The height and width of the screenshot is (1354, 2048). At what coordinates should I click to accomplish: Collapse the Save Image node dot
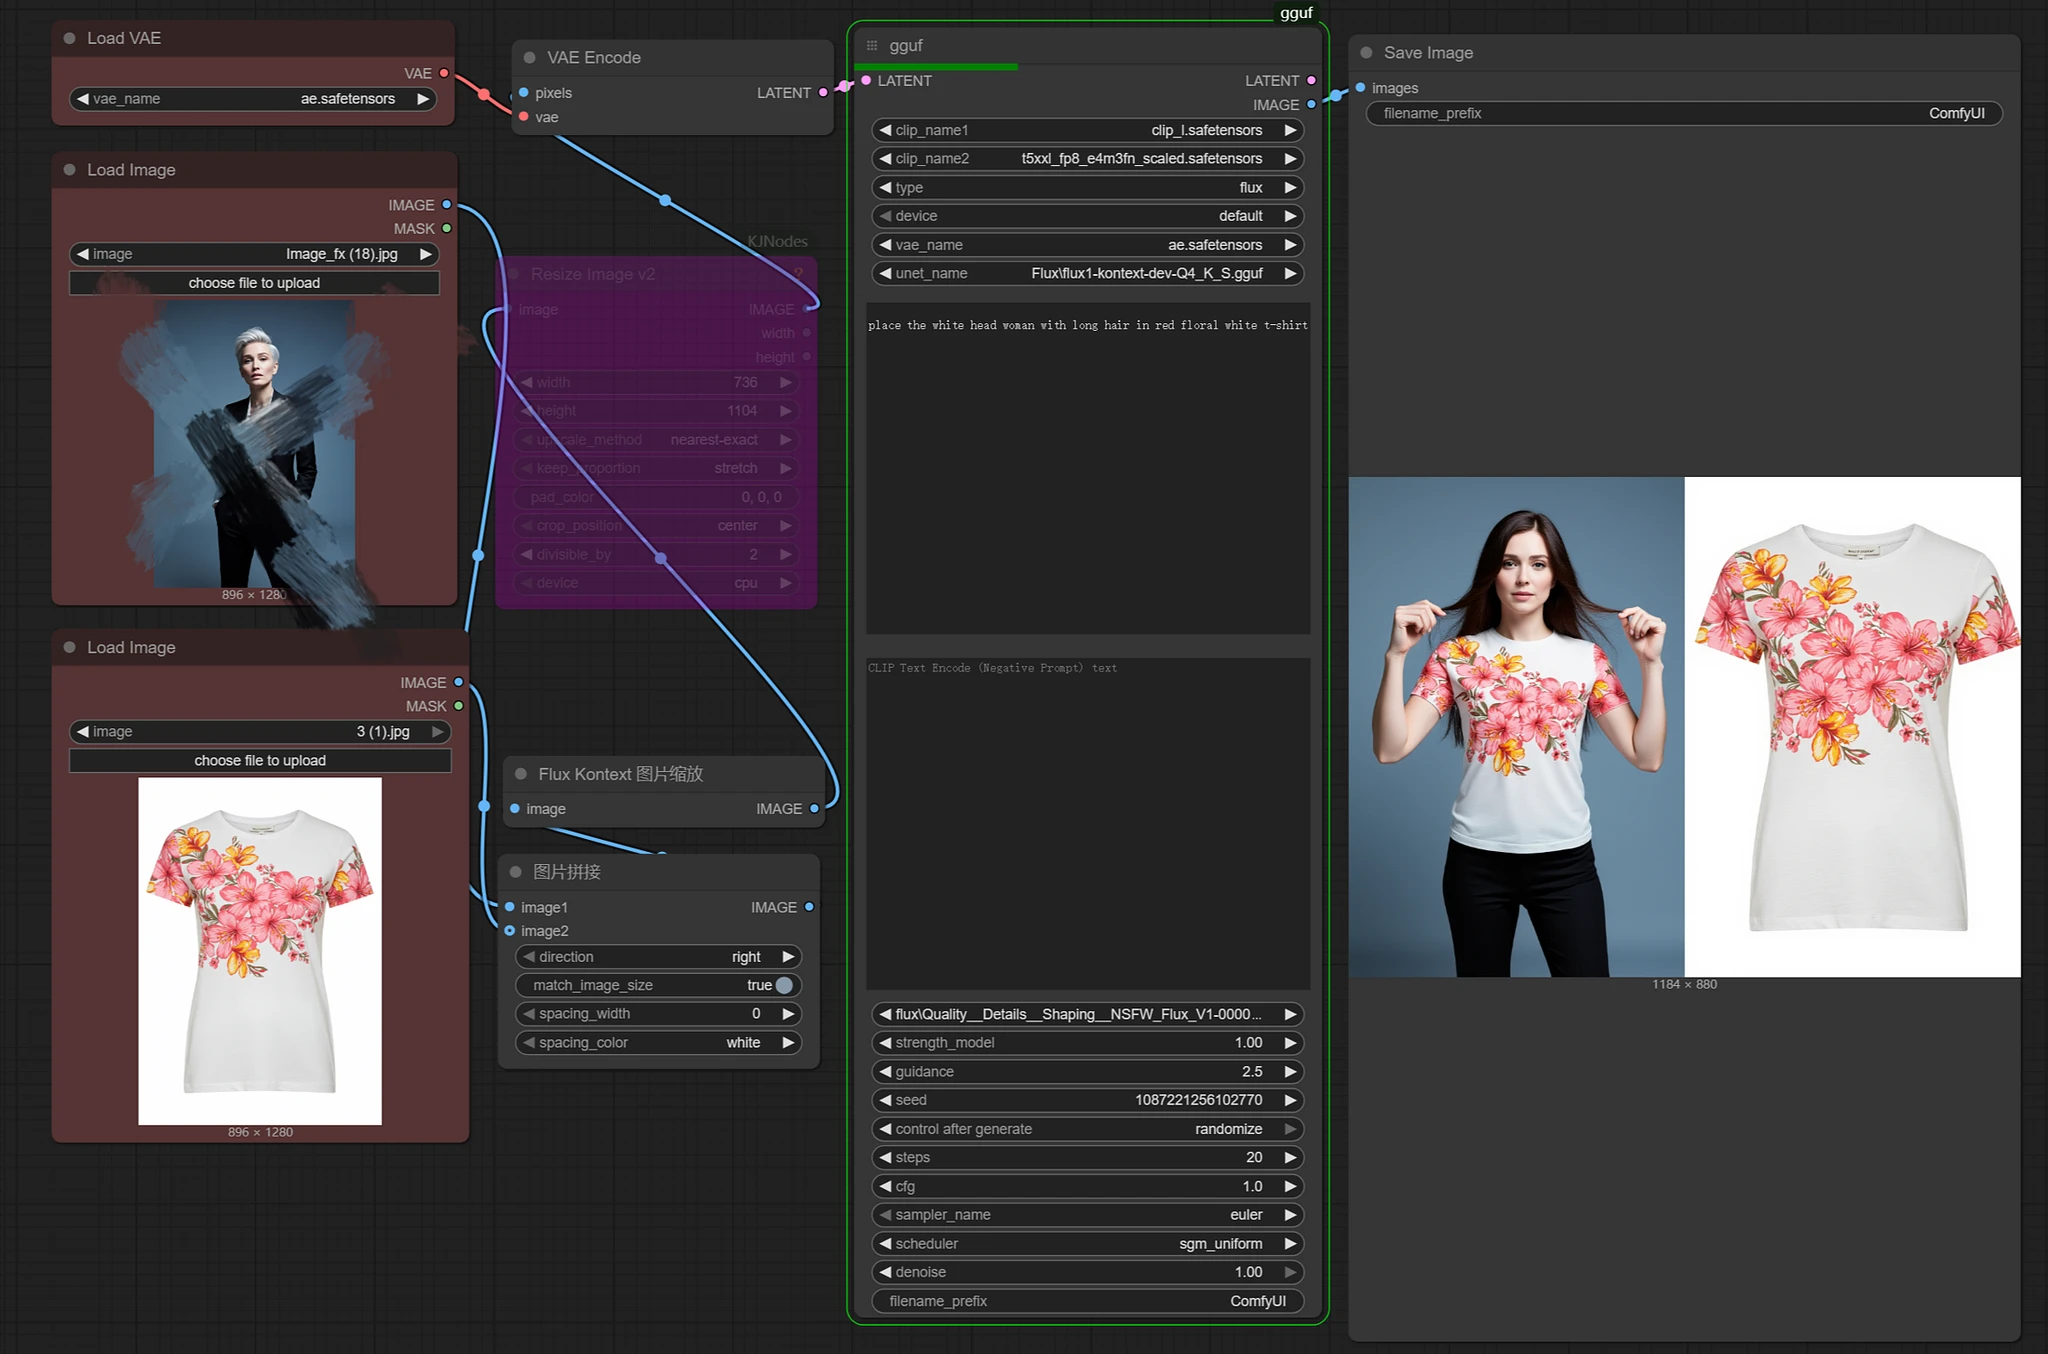[1366, 53]
